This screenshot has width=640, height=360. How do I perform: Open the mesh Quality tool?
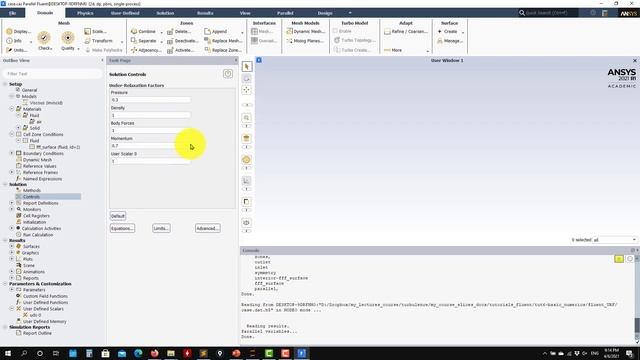coord(68,38)
